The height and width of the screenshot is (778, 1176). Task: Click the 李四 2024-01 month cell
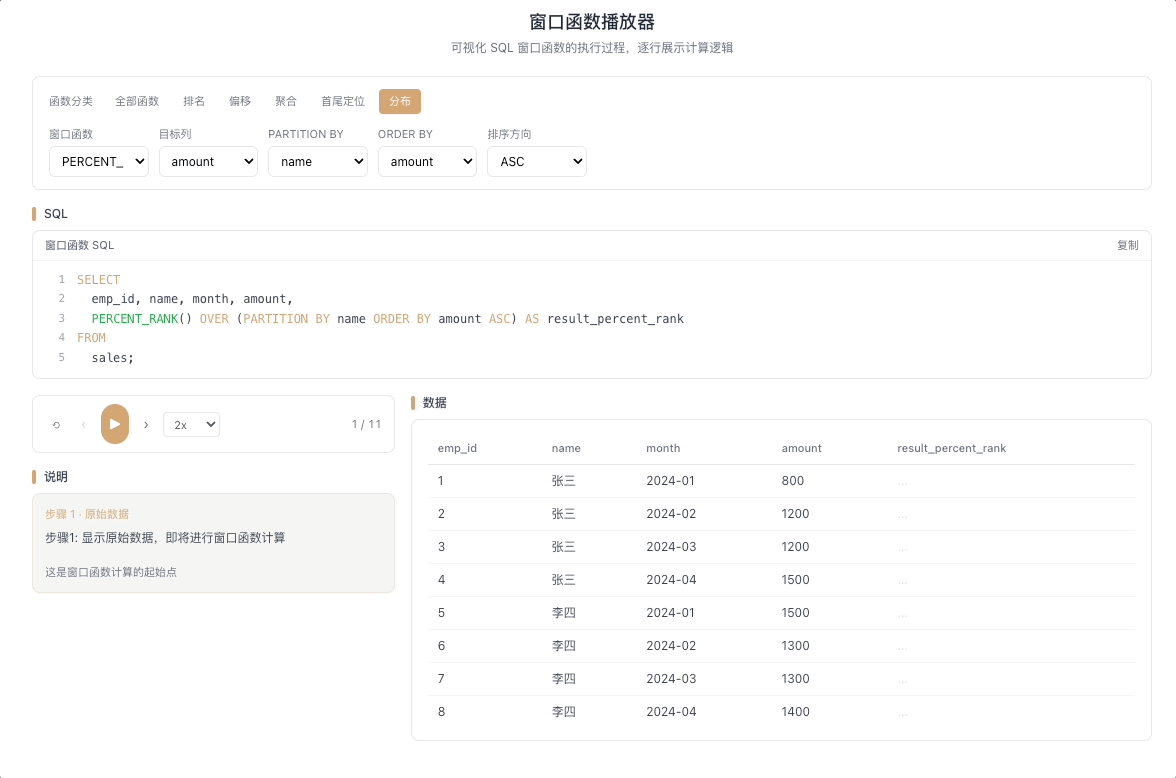click(670, 613)
